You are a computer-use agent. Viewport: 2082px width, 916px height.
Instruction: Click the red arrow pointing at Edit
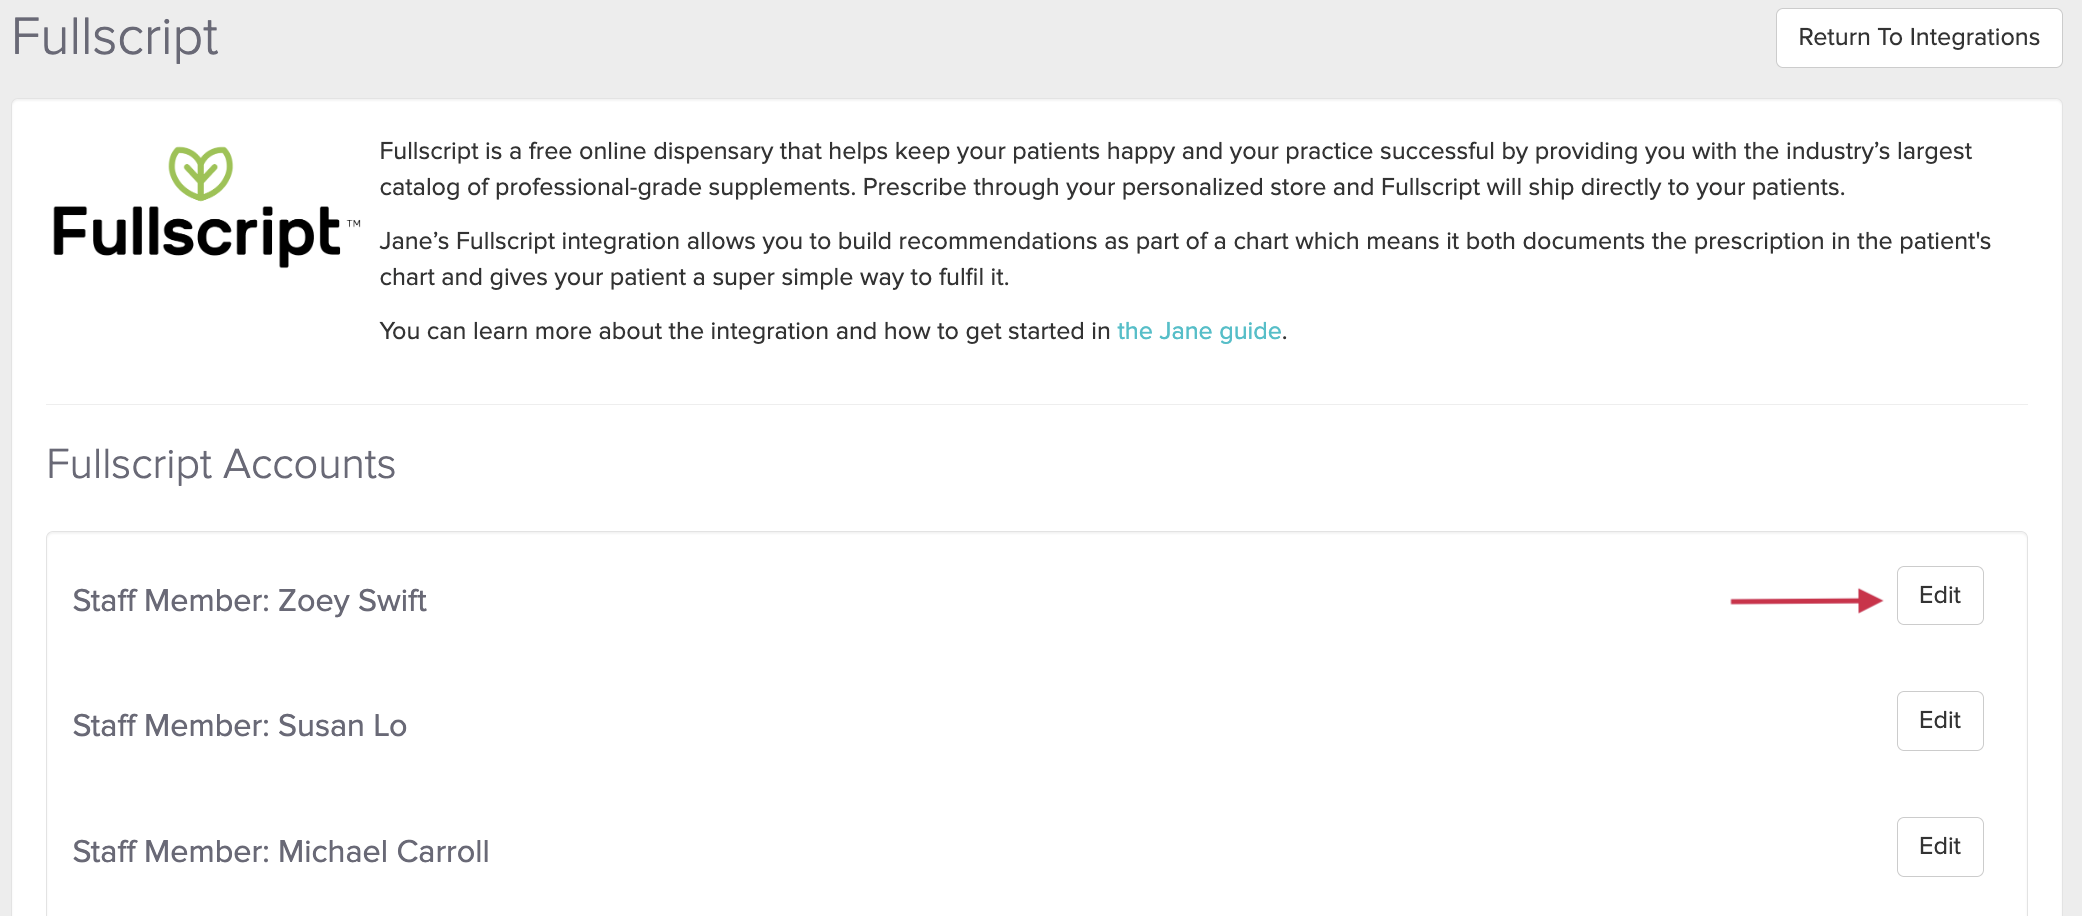coord(1805,600)
